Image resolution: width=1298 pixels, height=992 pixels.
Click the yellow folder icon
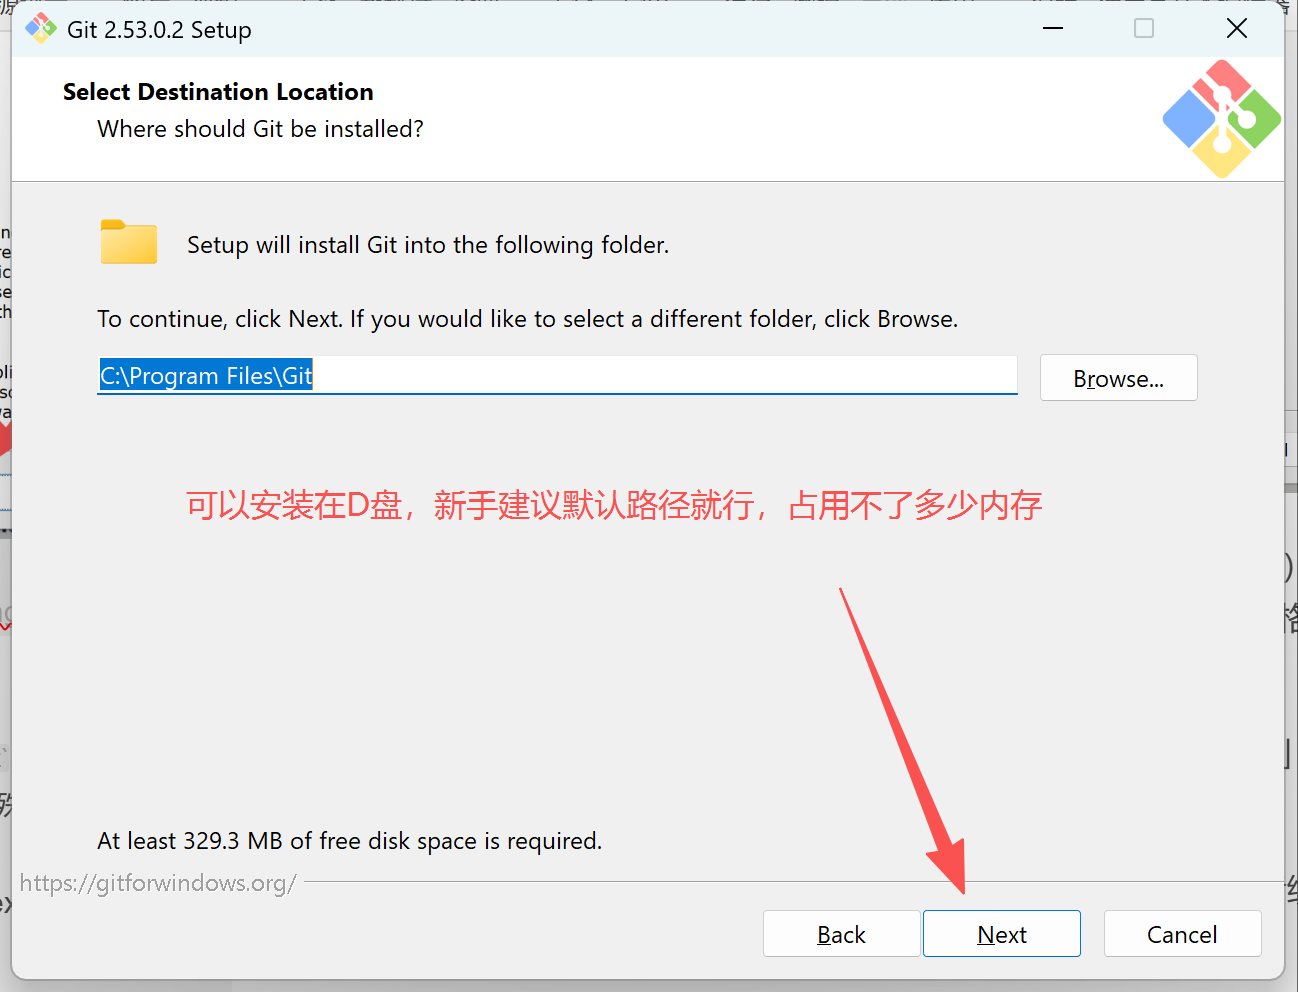click(129, 242)
